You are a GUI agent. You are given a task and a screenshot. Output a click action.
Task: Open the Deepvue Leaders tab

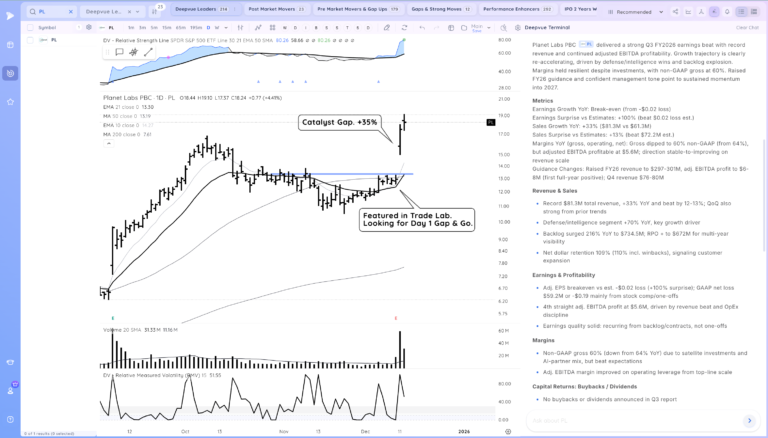tap(200, 9)
